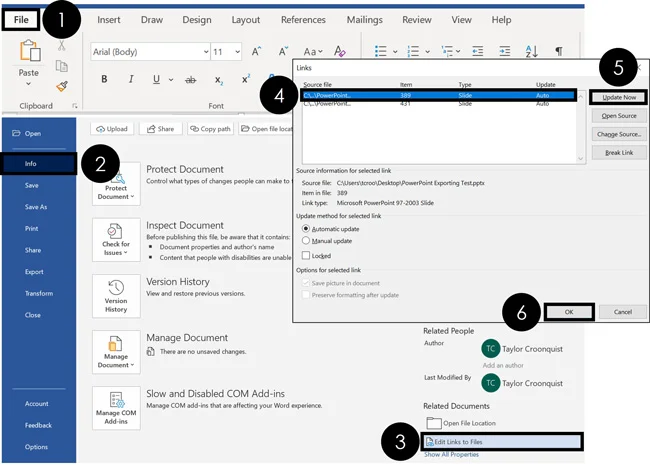Apply Superscript formatting
This screenshot has height=465, width=650.
click(246, 79)
